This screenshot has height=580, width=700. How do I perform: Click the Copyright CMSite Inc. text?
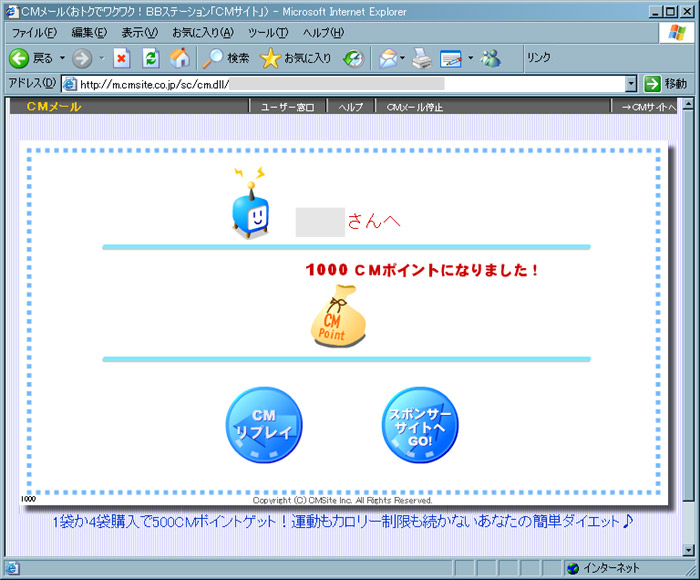[342, 501]
